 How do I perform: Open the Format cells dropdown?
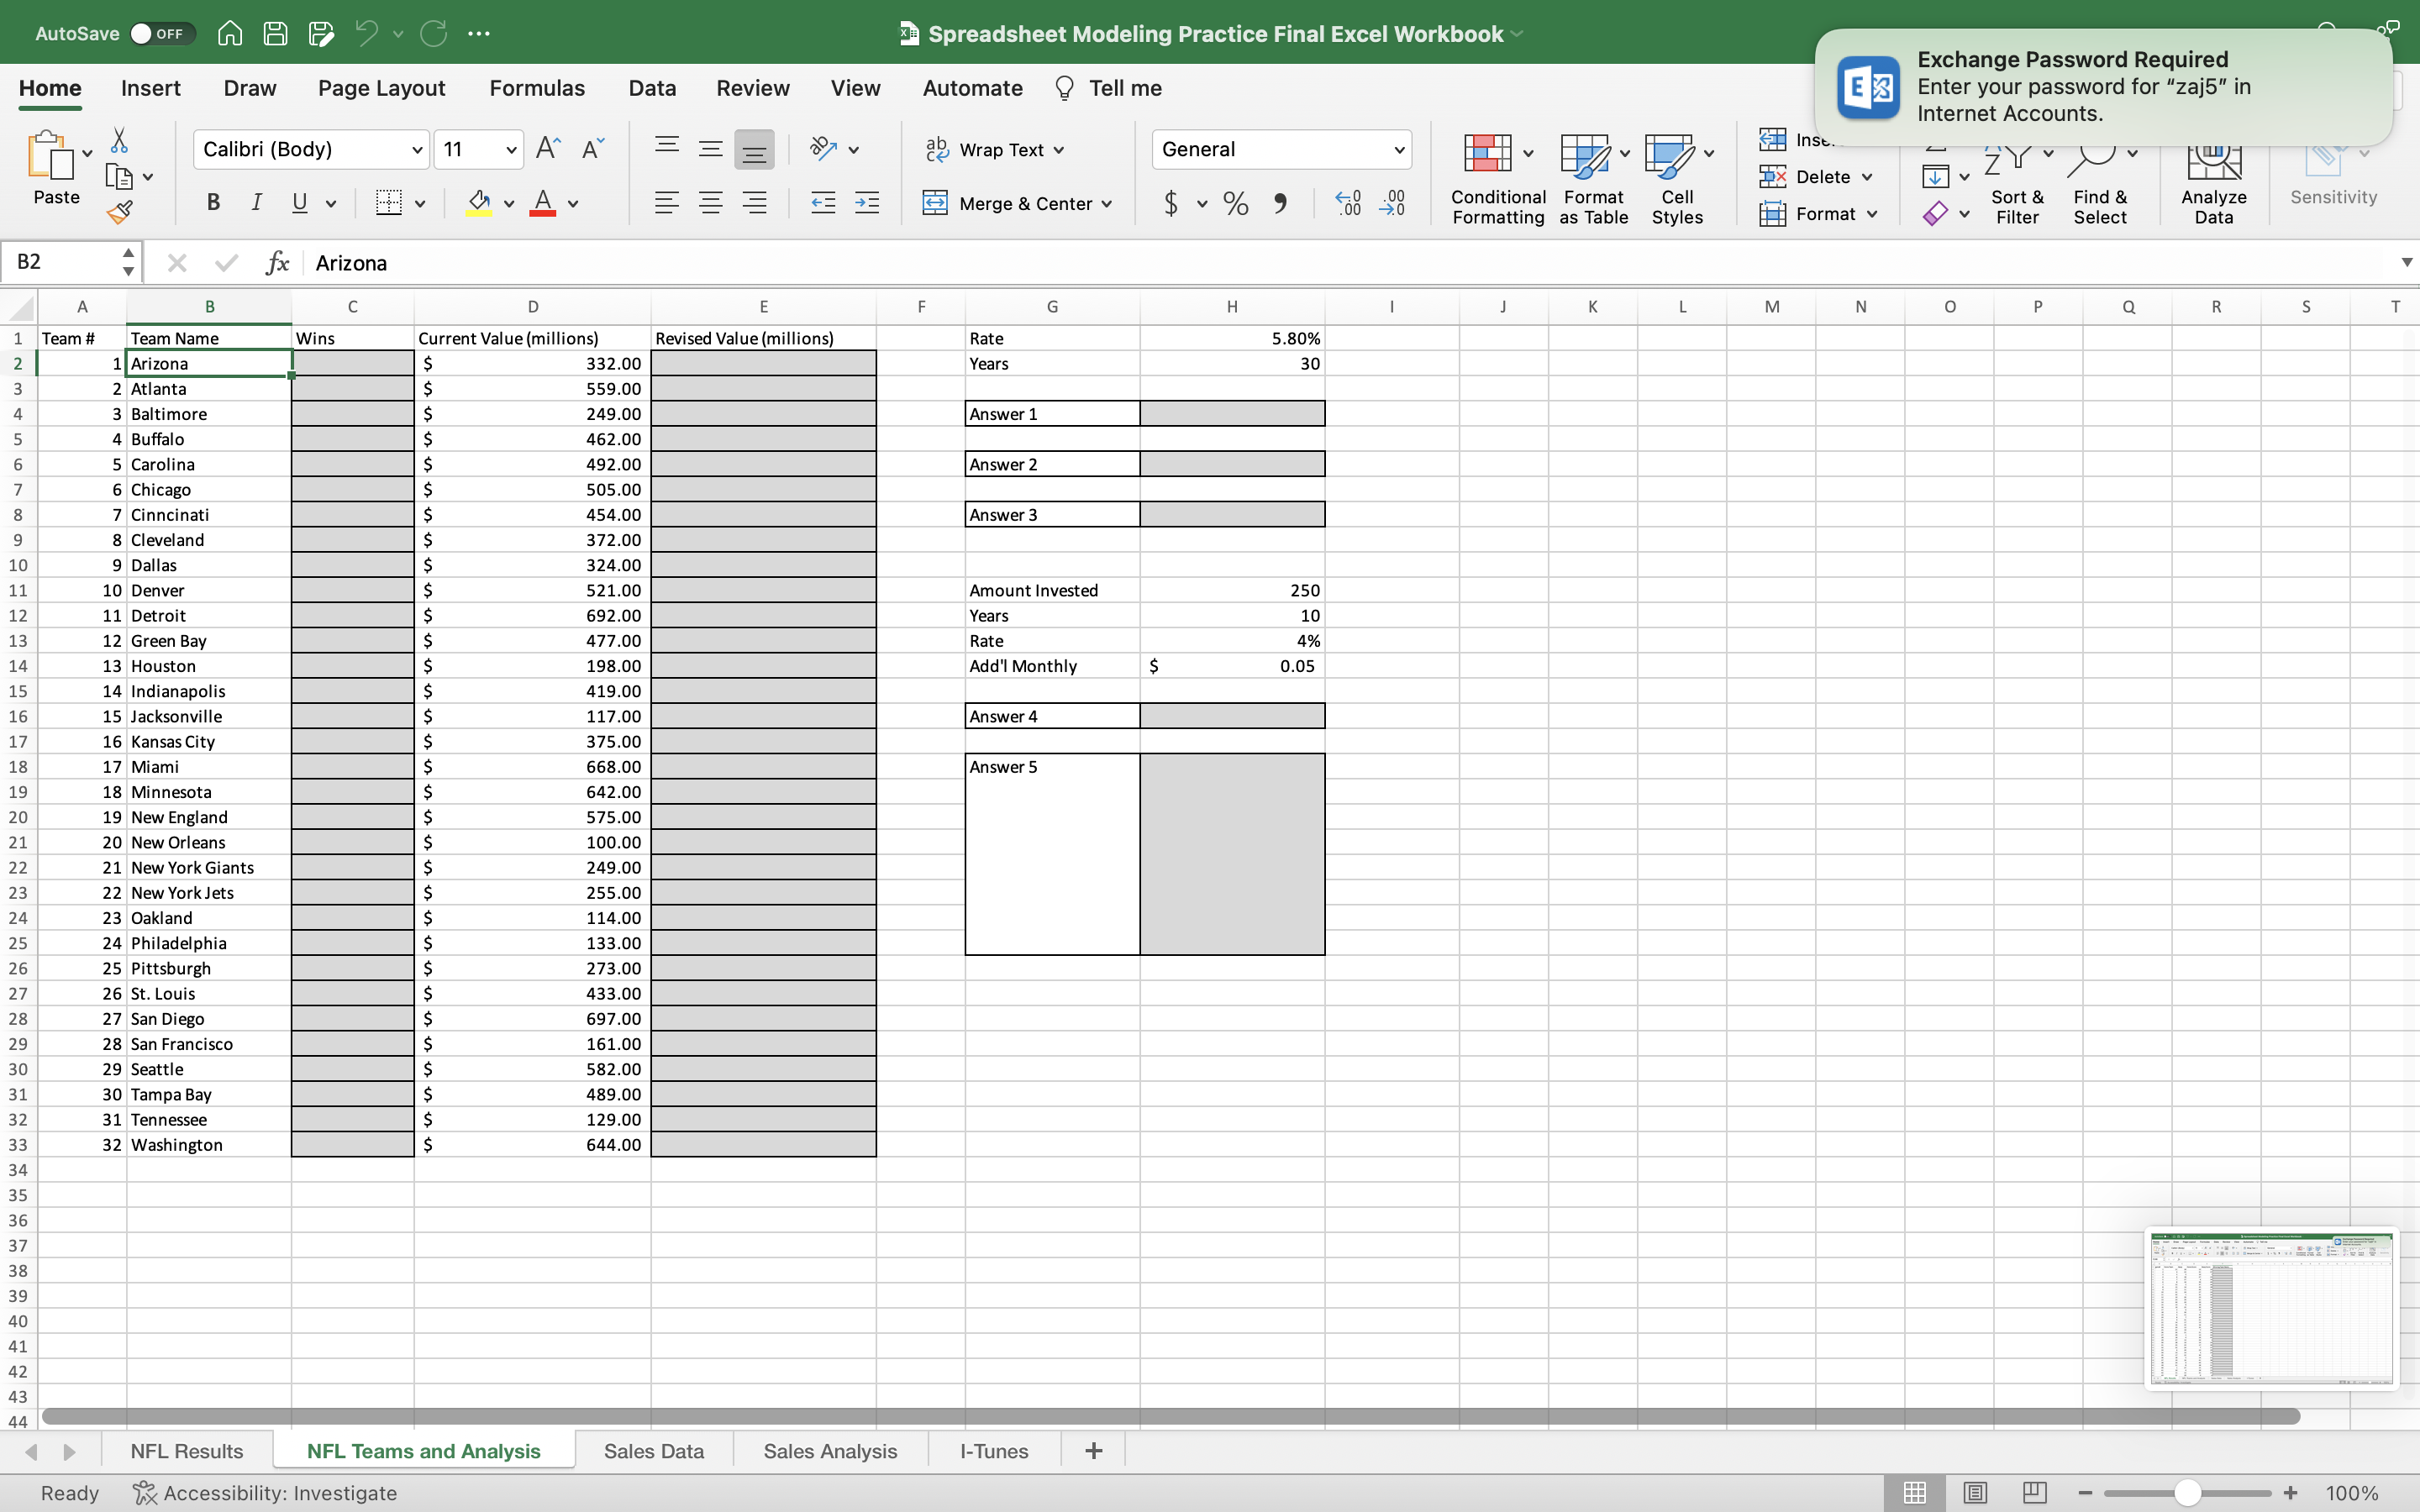point(1818,213)
